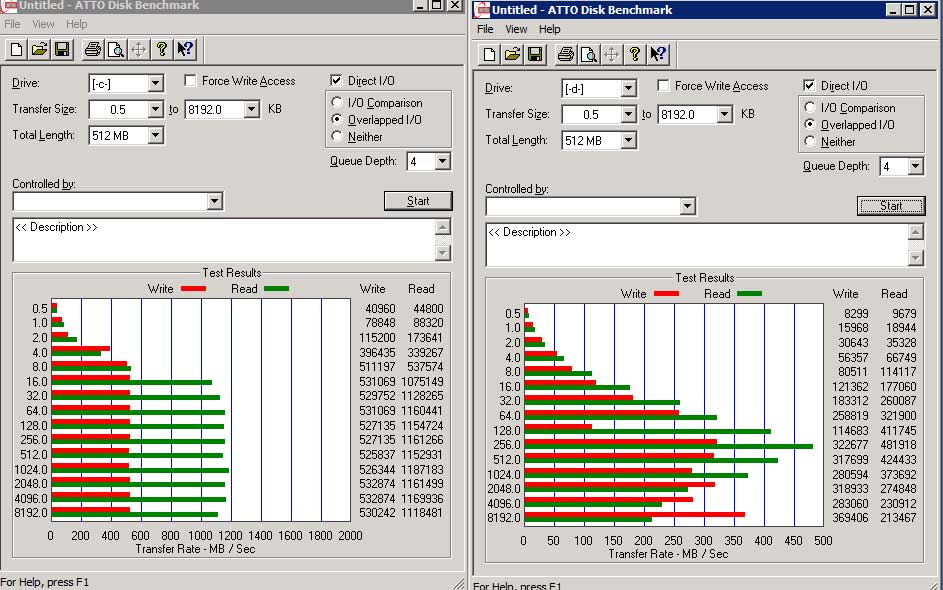Click Description text box in right window
Image resolution: width=943 pixels, height=590 pixels.
(697, 245)
